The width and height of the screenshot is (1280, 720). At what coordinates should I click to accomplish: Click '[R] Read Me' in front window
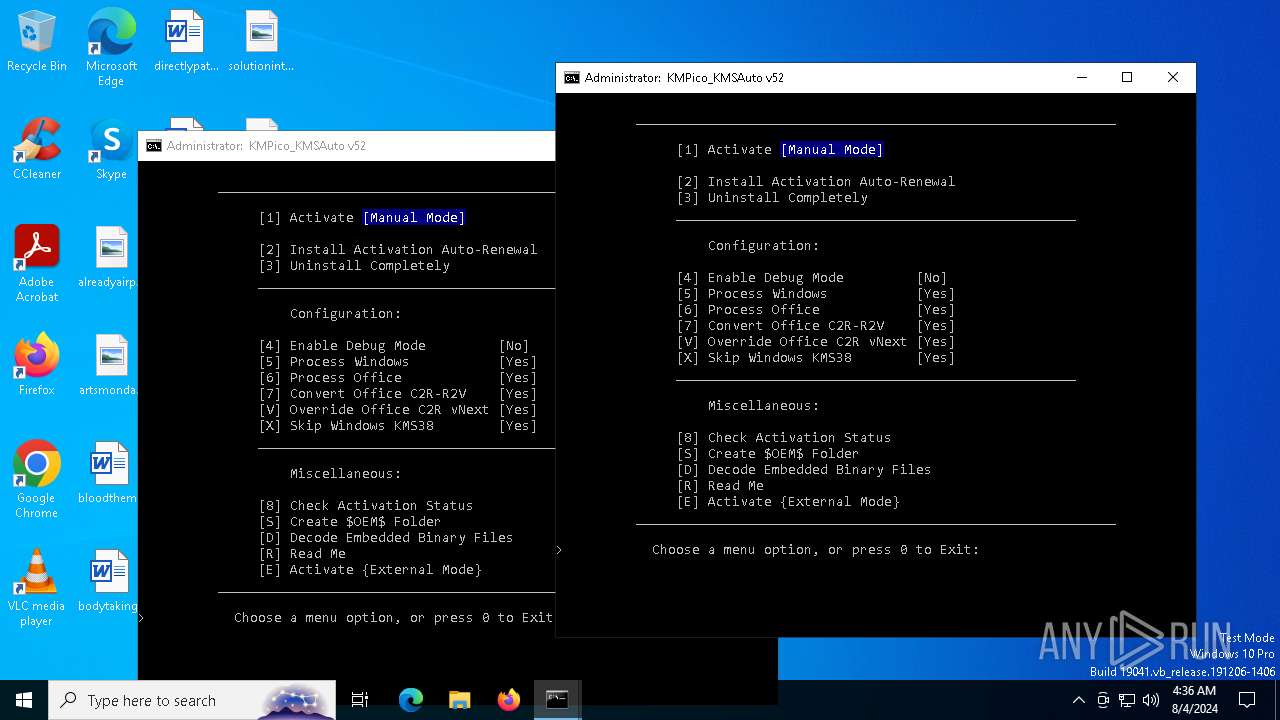[x=720, y=486]
